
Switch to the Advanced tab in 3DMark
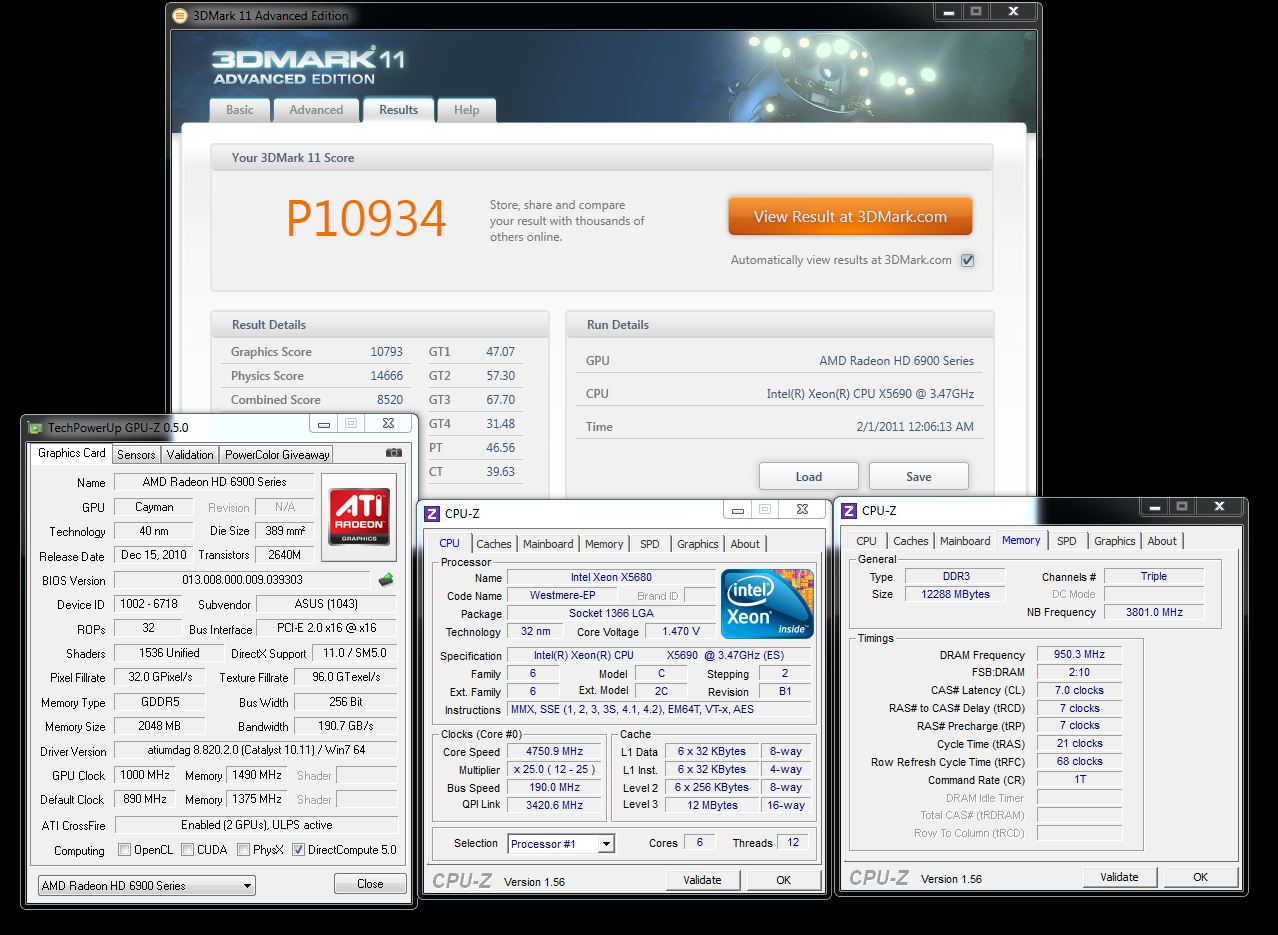(316, 110)
